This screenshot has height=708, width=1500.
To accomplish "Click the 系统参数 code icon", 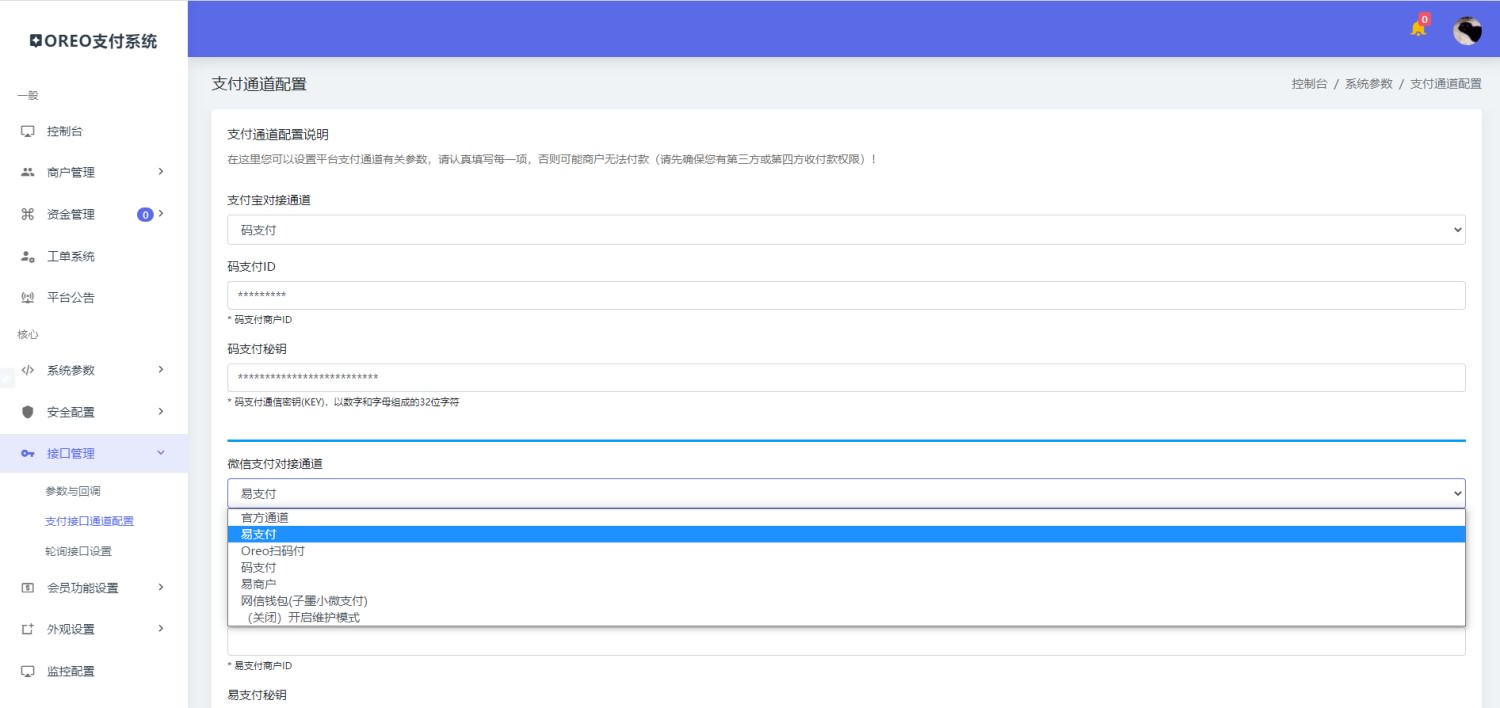I will (x=28, y=370).
